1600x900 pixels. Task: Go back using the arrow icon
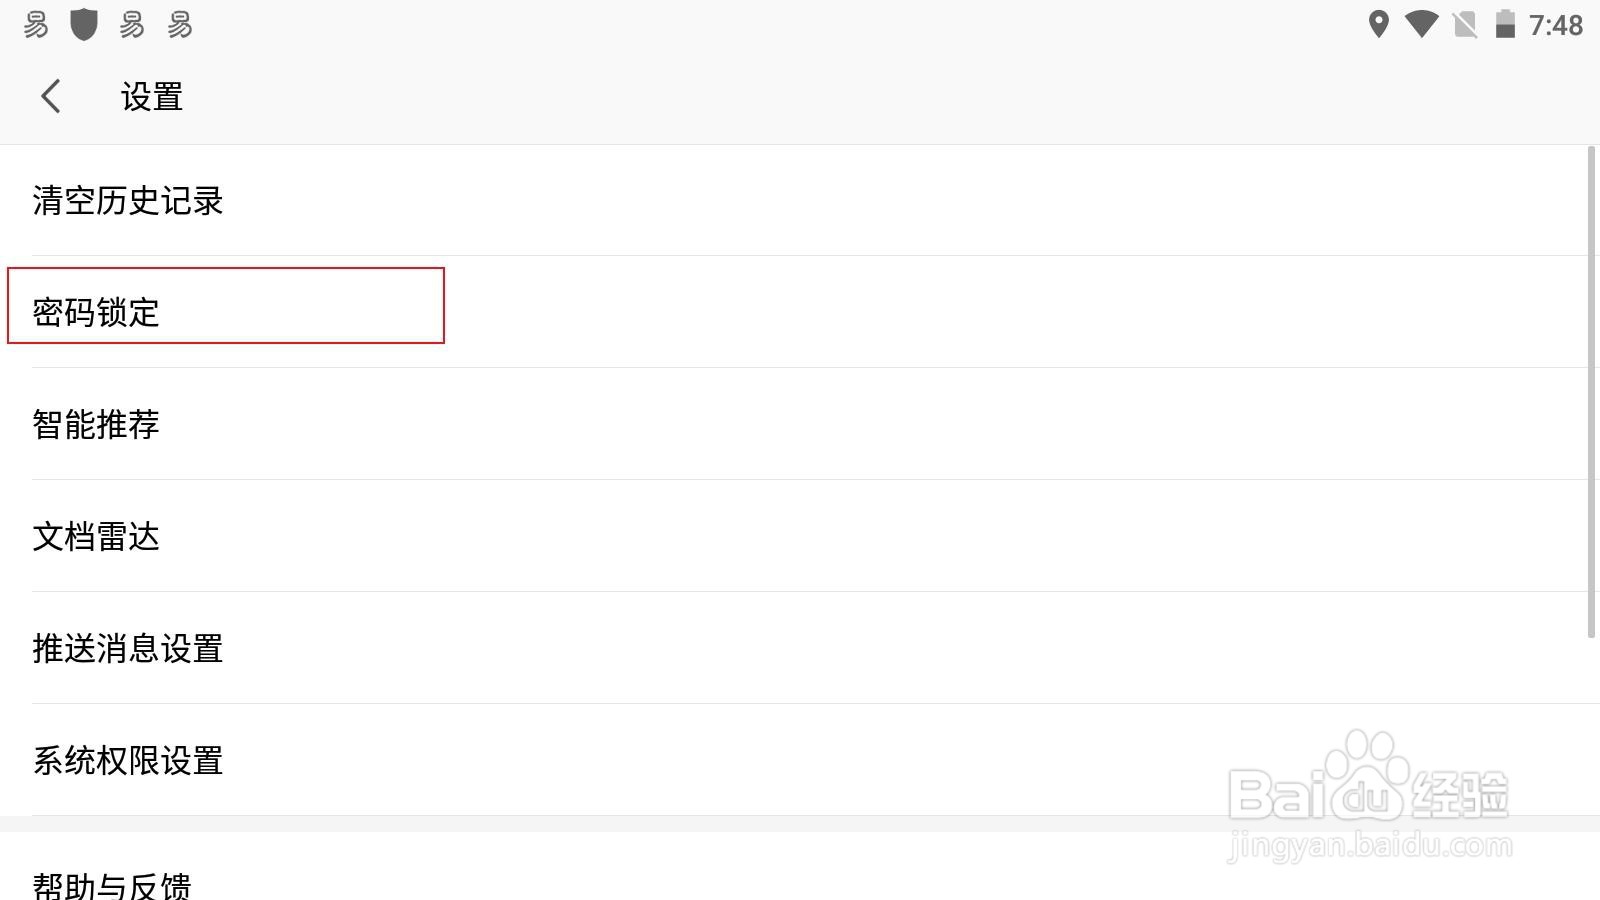[51, 97]
